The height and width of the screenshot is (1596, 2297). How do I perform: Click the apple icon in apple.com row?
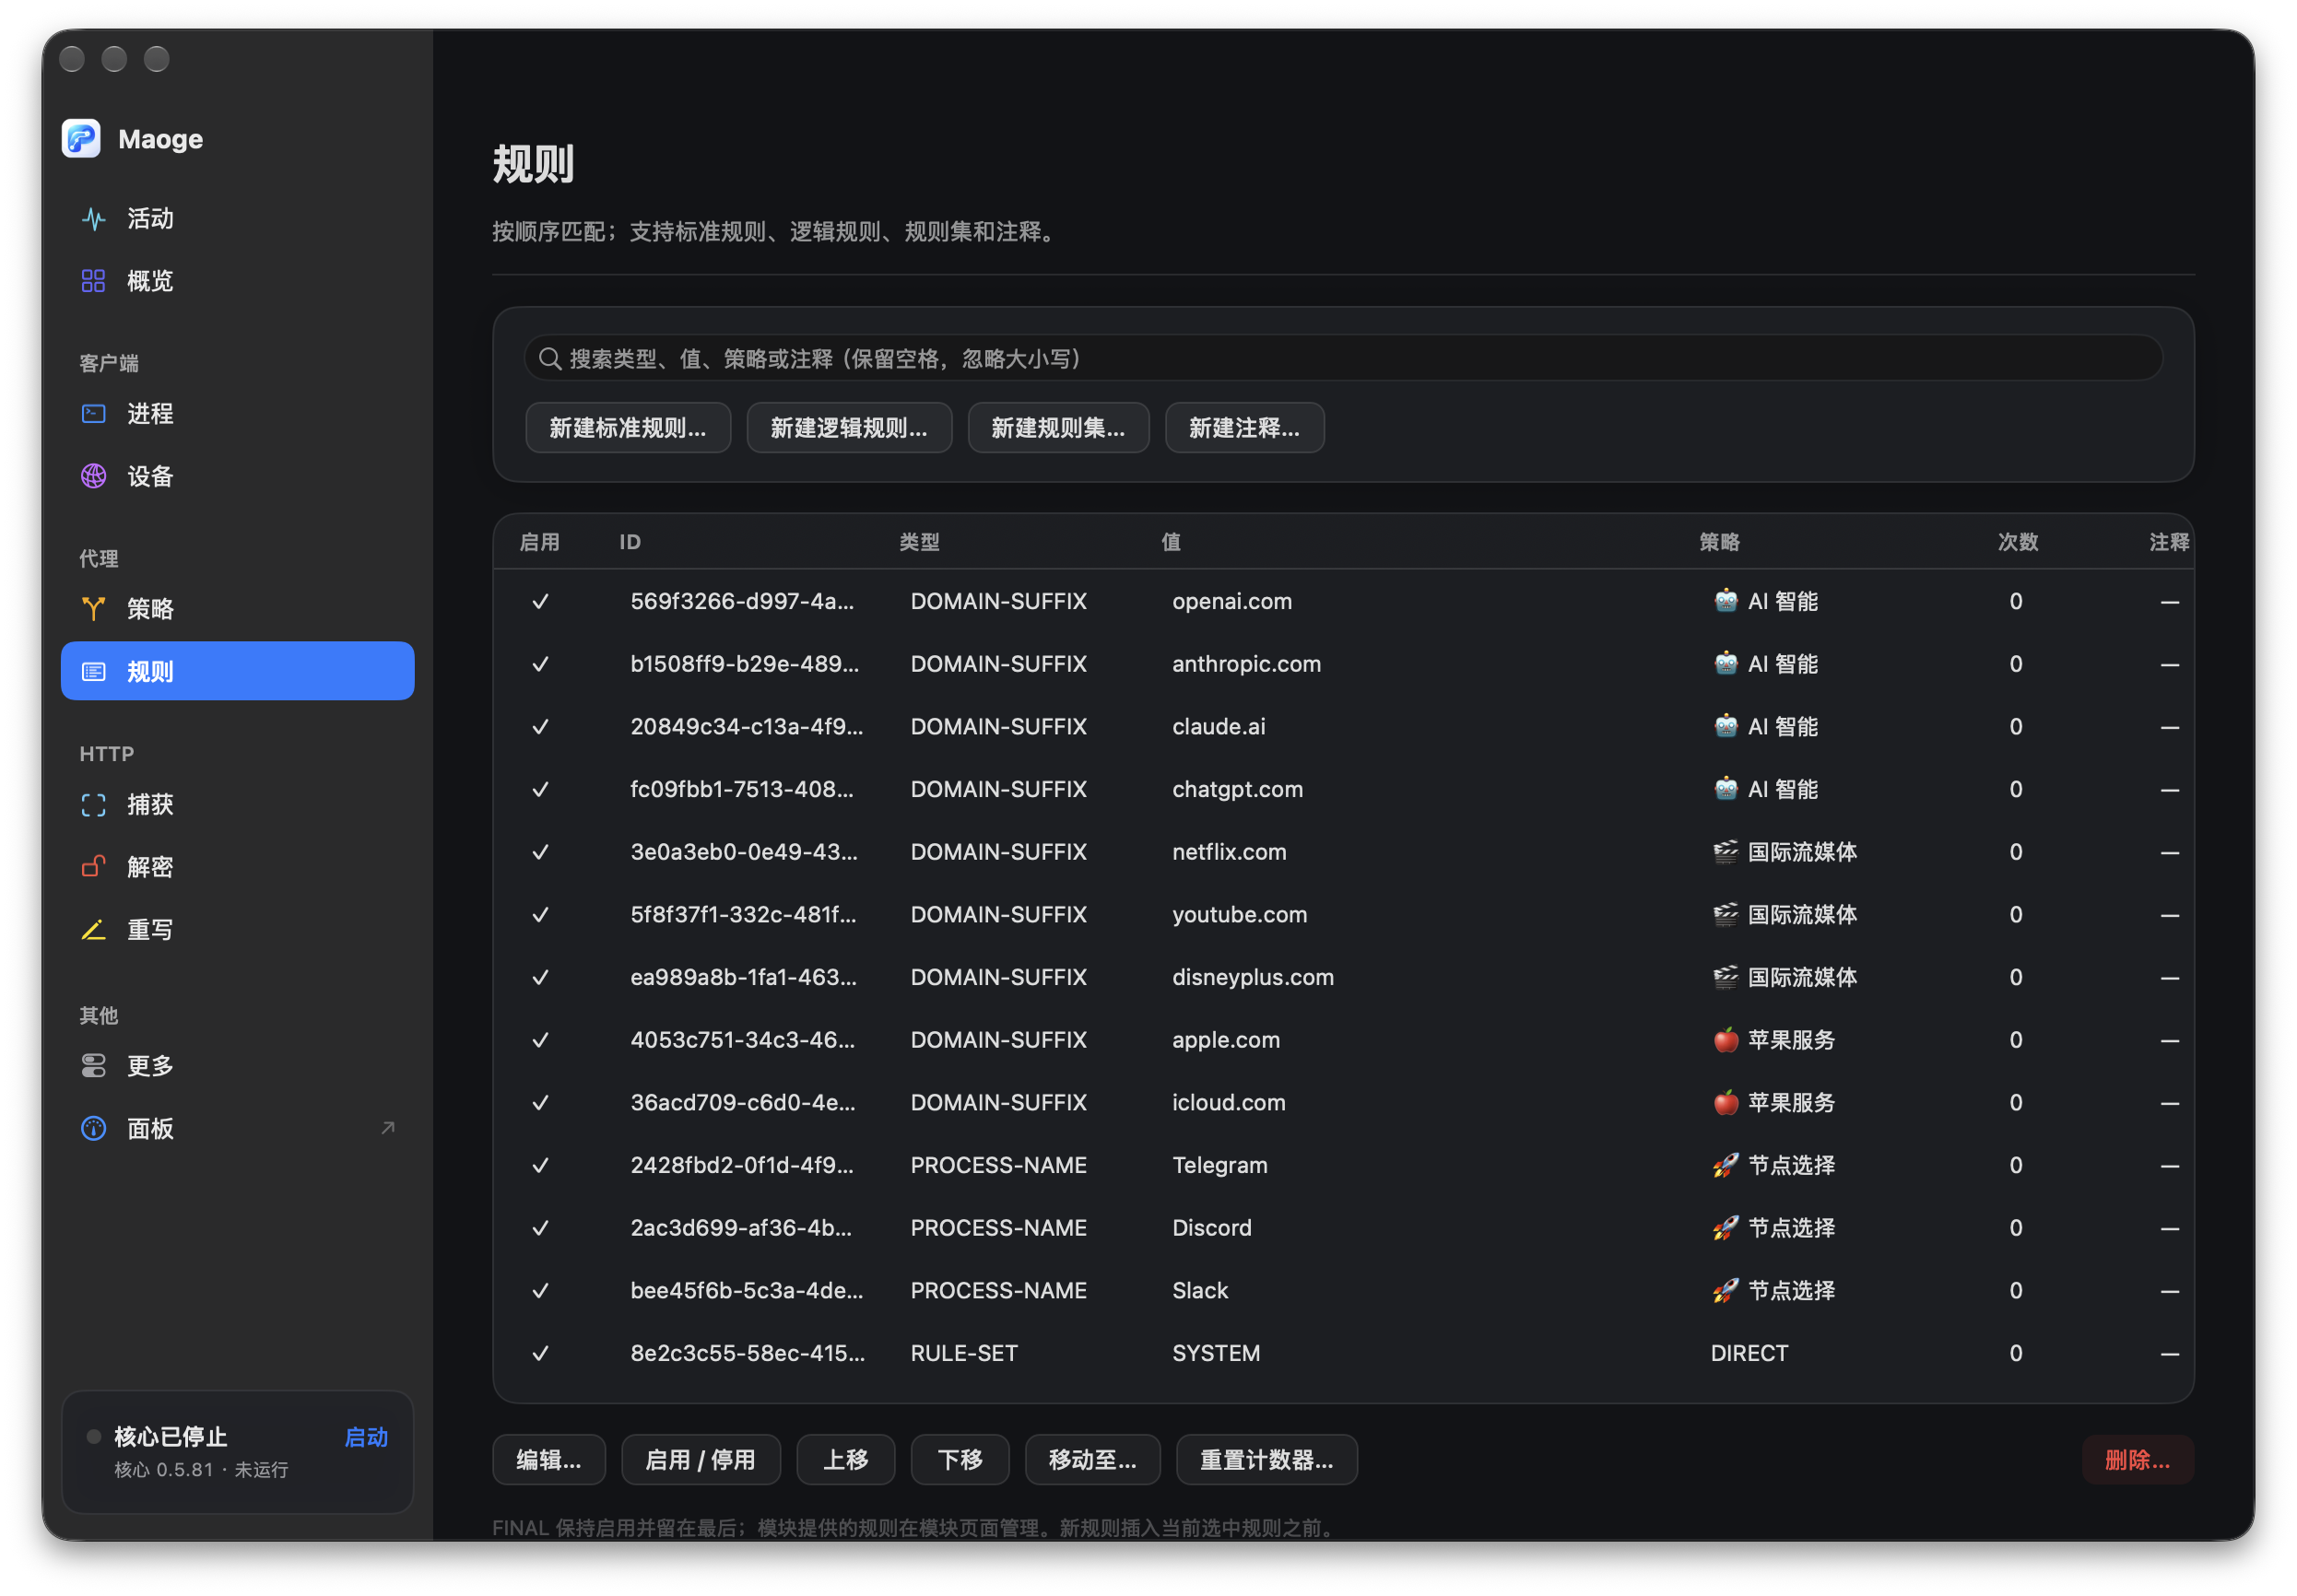tap(1725, 1039)
